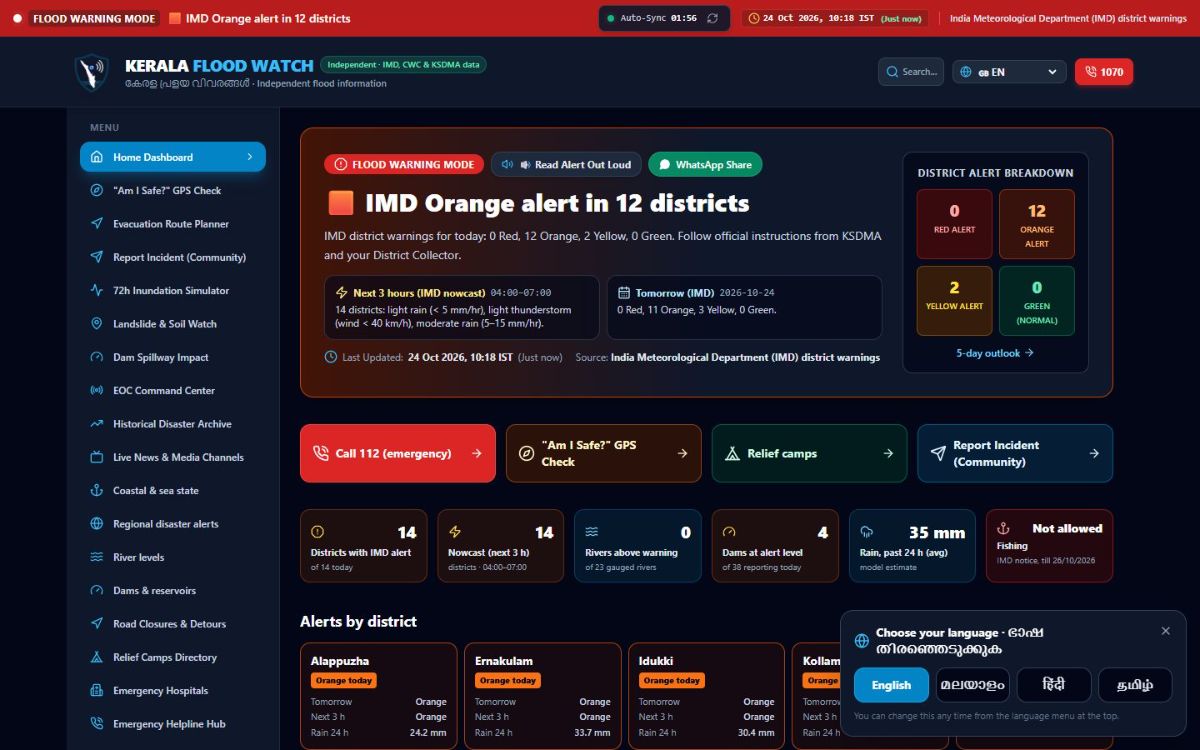Screen dimensions: 1200x750
Task: Go to Dams & reservoirs page
Action: 173,590
